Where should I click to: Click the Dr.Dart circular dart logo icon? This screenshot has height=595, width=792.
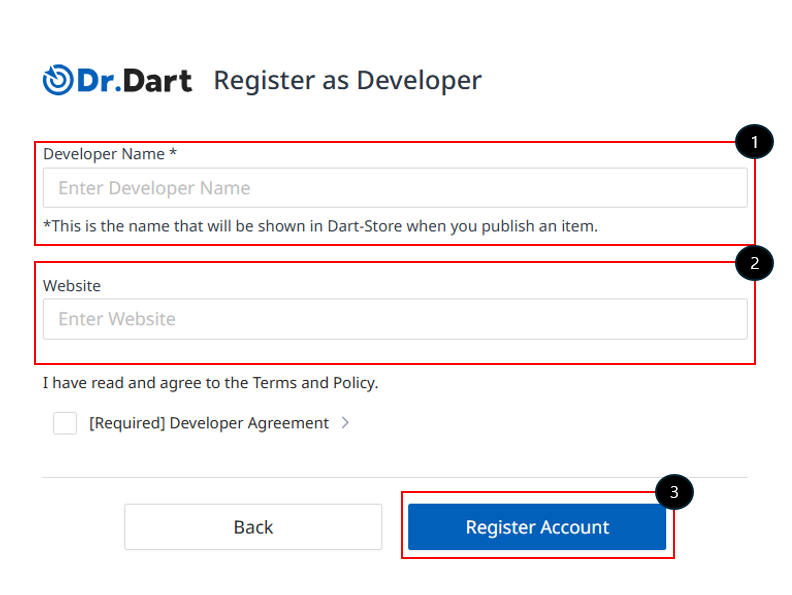coord(58,80)
